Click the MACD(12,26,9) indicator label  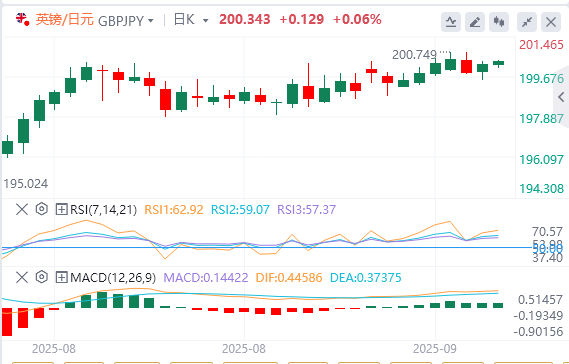113,278
